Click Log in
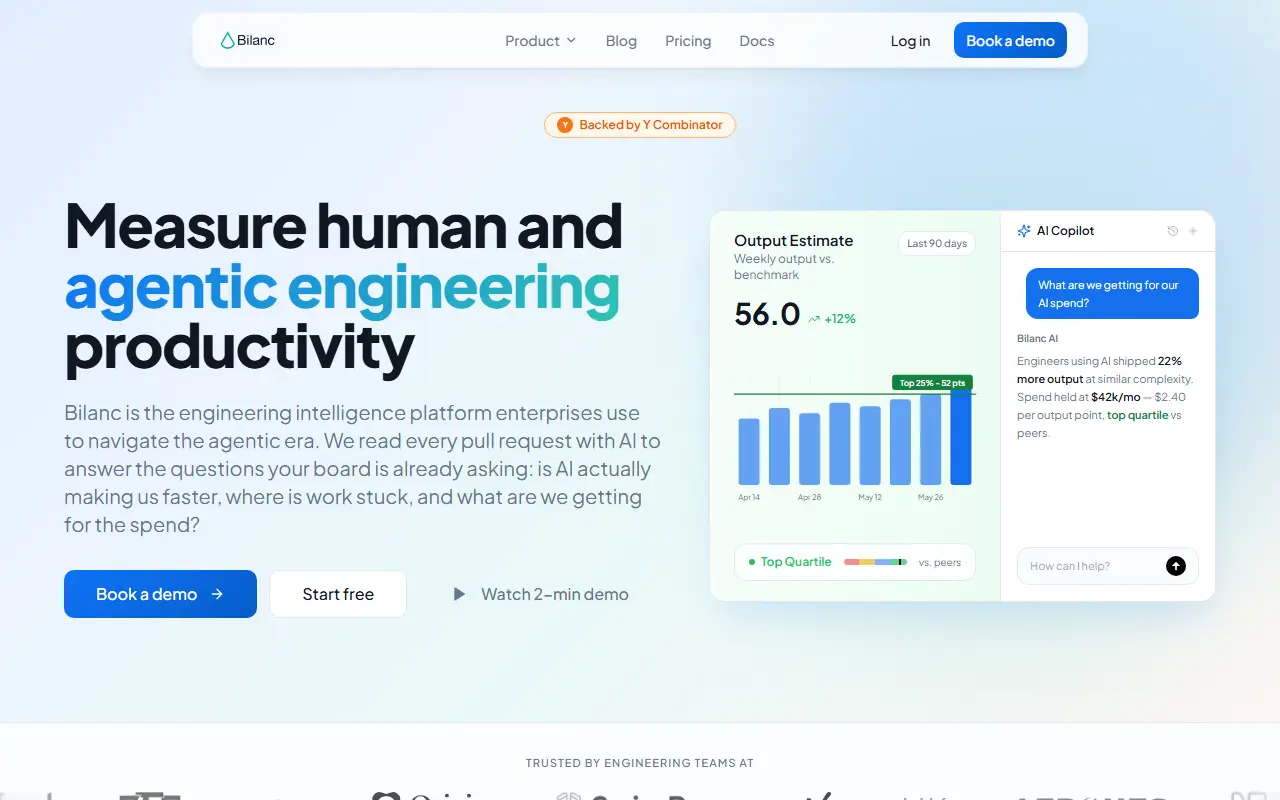This screenshot has height=800, width=1280. (910, 41)
